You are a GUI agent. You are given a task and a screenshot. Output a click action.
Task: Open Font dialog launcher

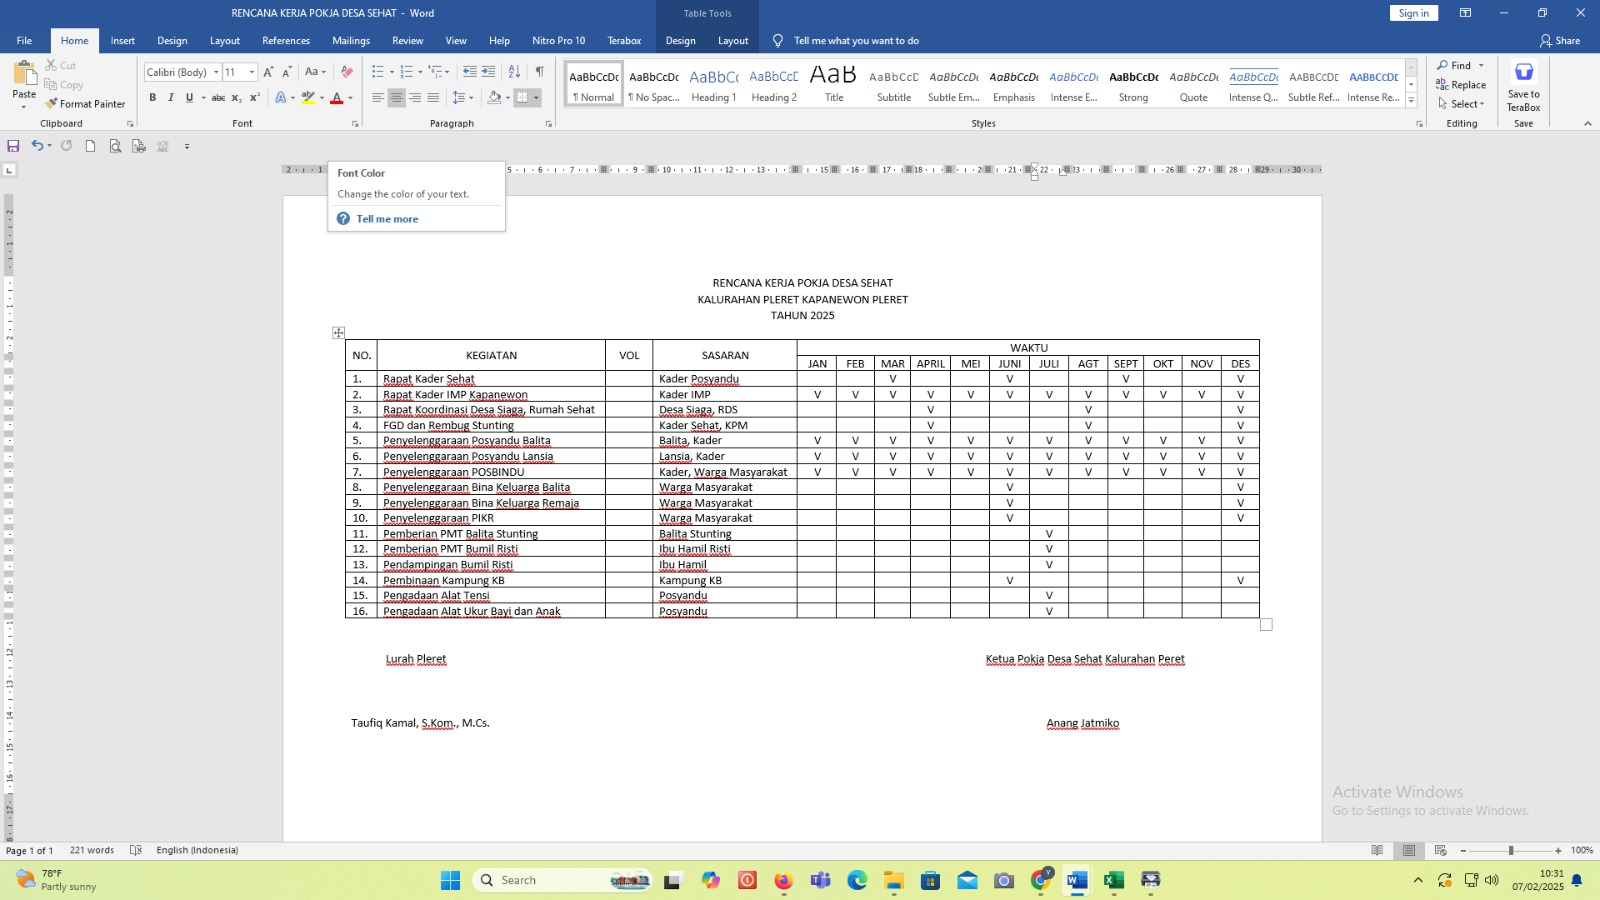tap(355, 124)
